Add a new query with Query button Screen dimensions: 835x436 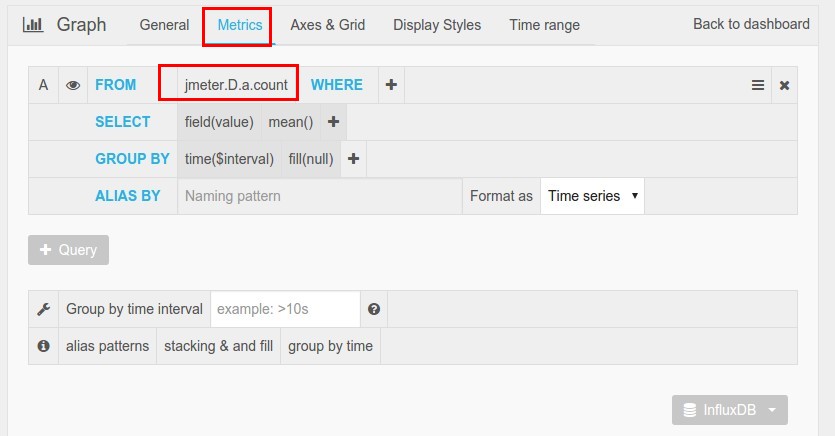(x=69, y=250)
